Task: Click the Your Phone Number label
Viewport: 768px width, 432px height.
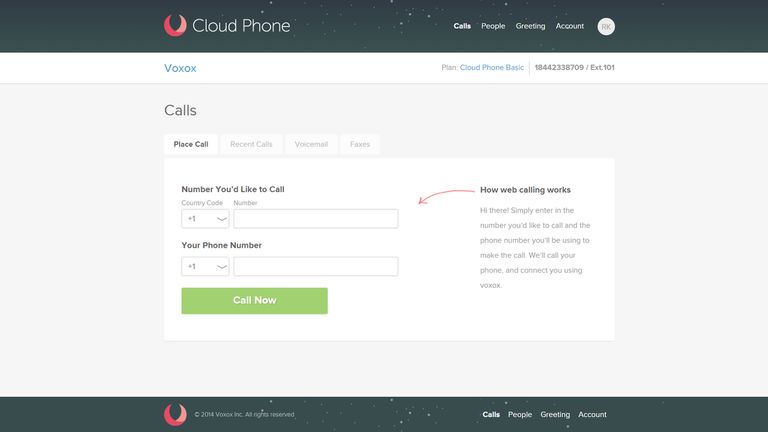Action: 221,245
